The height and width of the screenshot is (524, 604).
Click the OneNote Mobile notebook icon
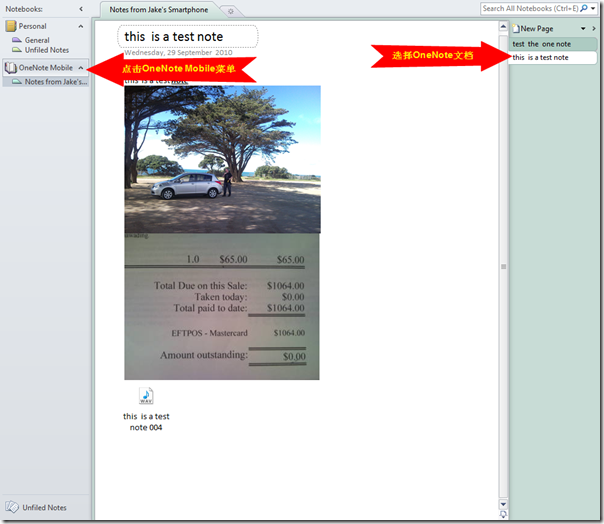tap(11, 68)
